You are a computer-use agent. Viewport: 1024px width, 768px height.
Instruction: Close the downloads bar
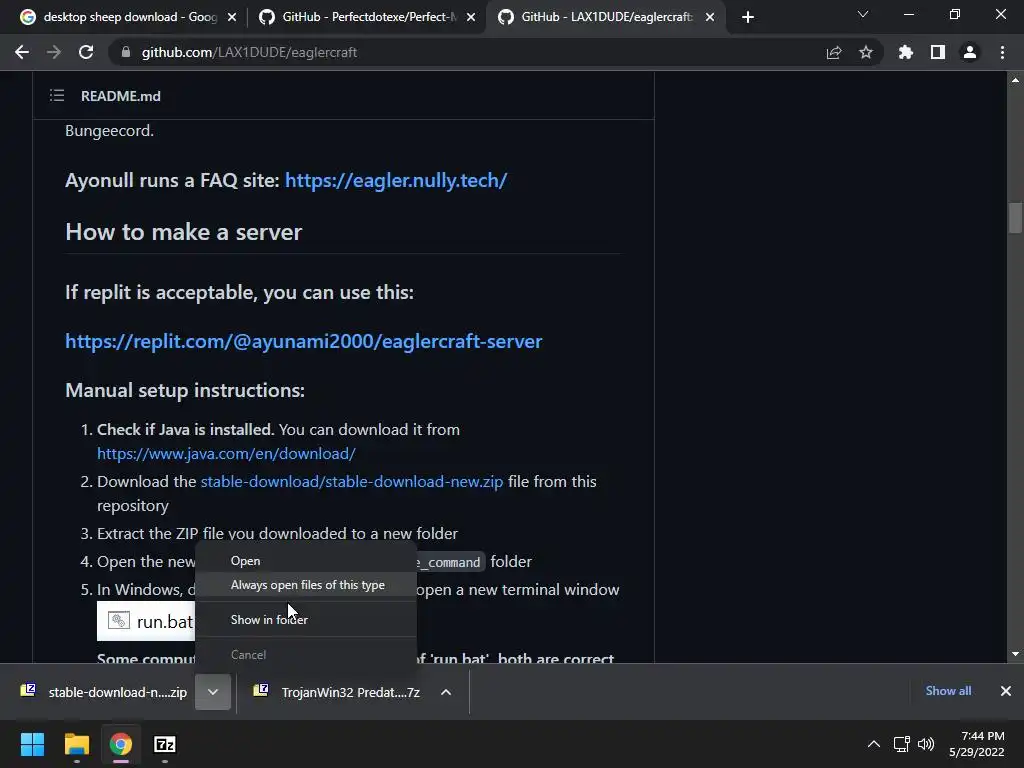1006,691
